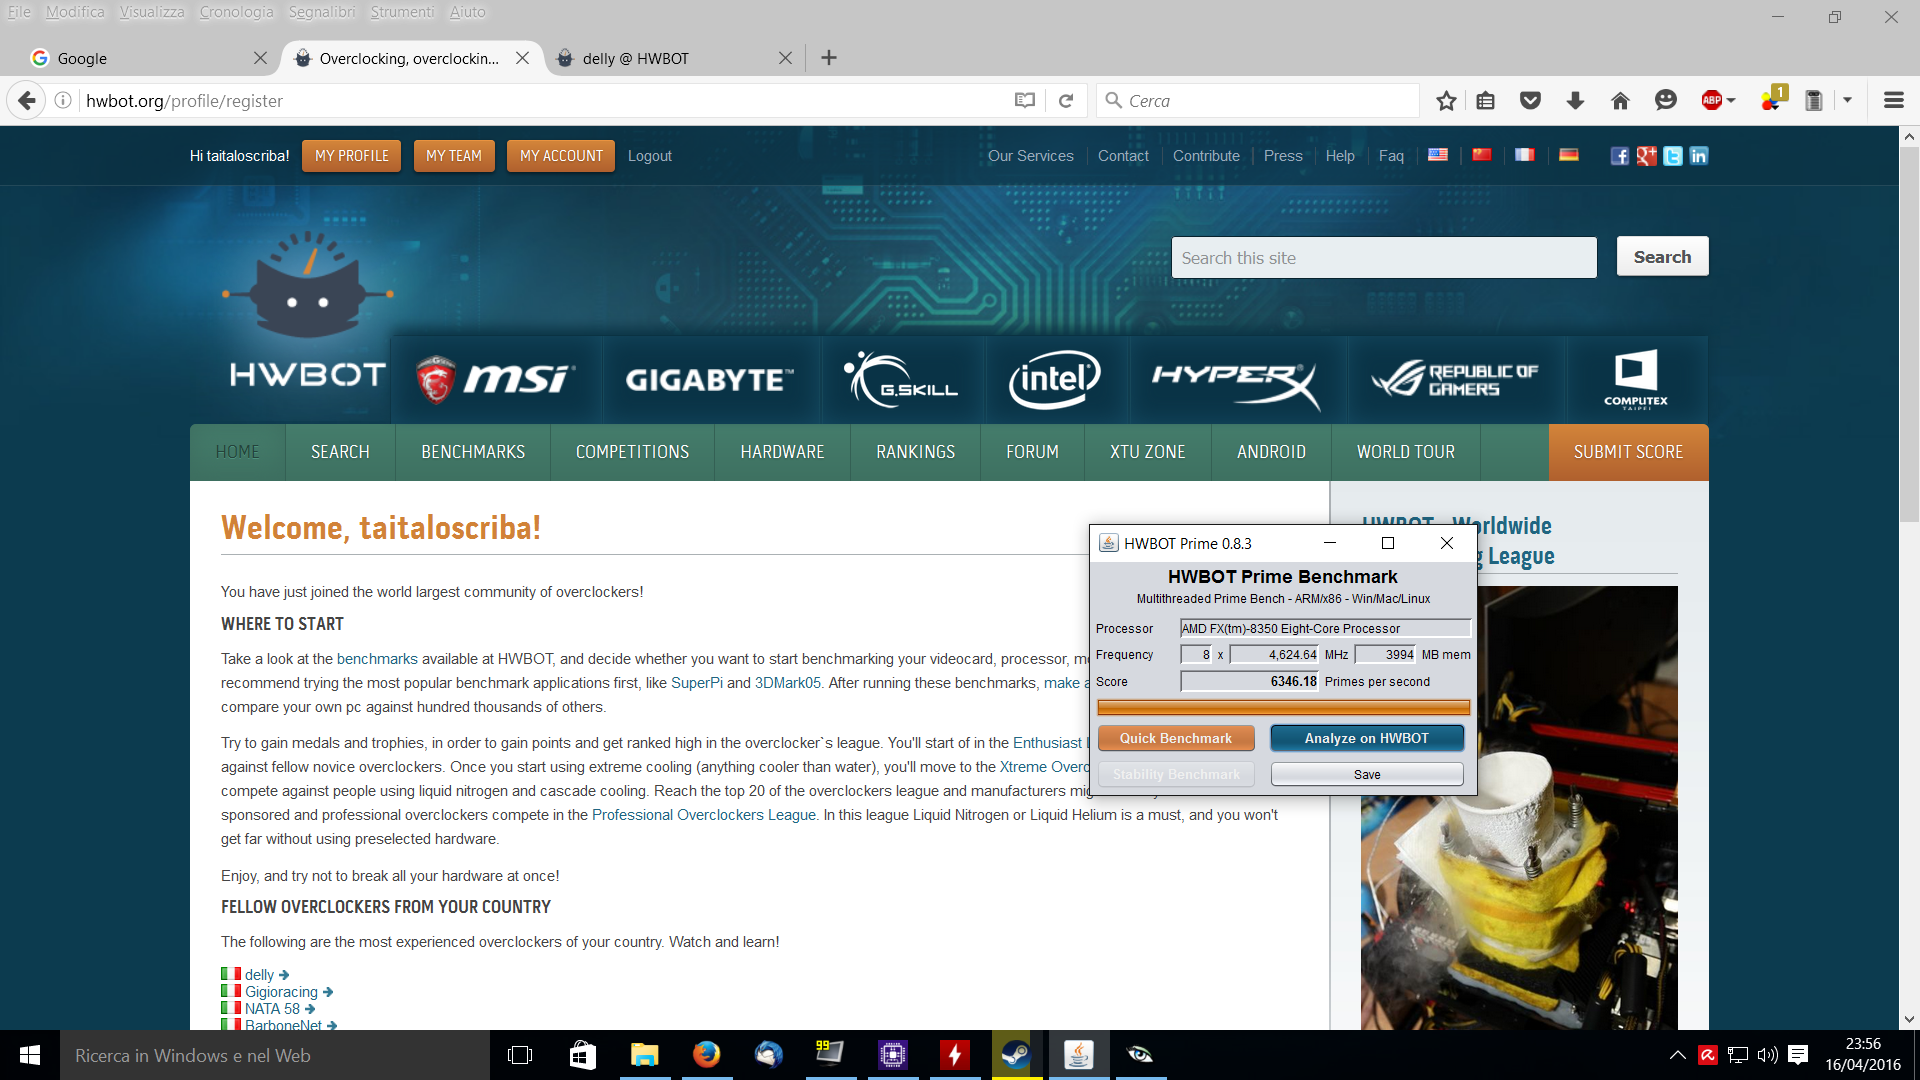This screenshot has height=1080, width=1920.
Task: Open a new browser tab
Action: point(829,58)
